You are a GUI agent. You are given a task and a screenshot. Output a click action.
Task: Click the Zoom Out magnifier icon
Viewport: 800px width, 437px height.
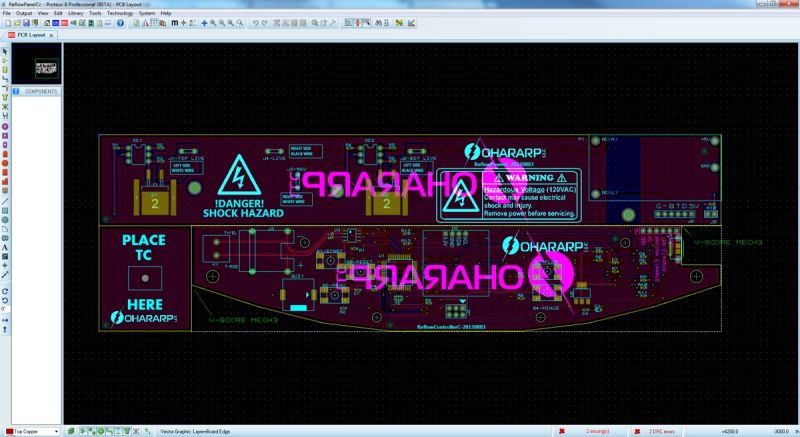[221, 23]
